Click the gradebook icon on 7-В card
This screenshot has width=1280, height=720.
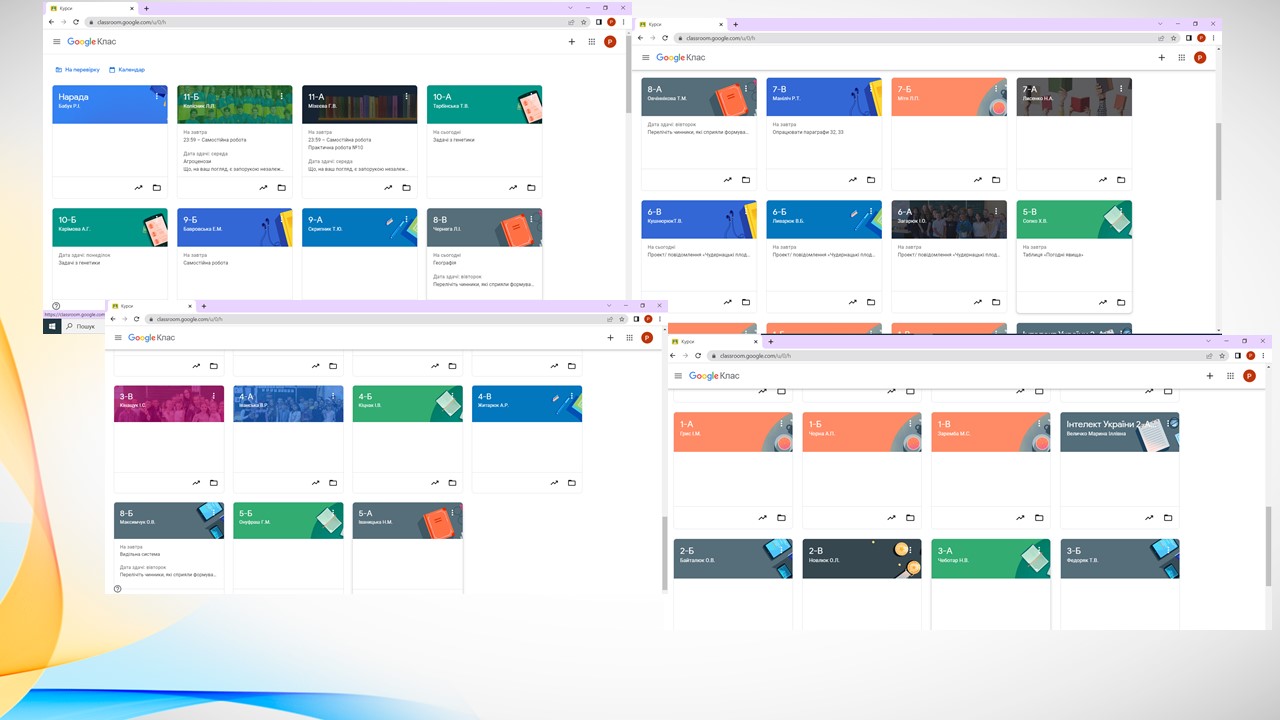coord(852,180)
